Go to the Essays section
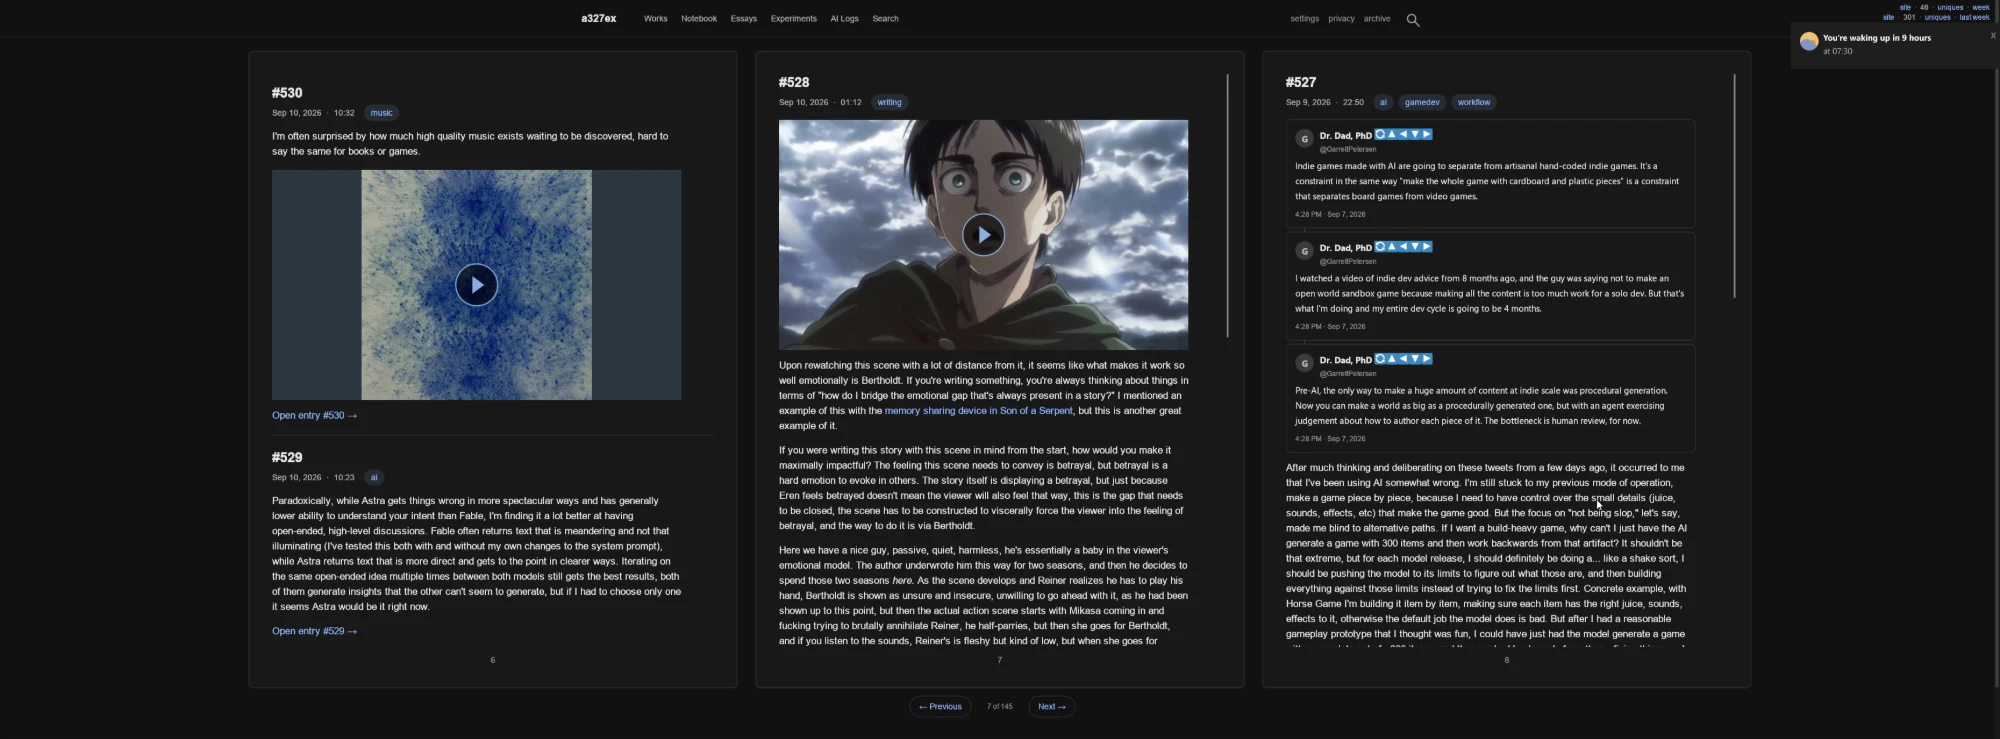 (743, 19)
